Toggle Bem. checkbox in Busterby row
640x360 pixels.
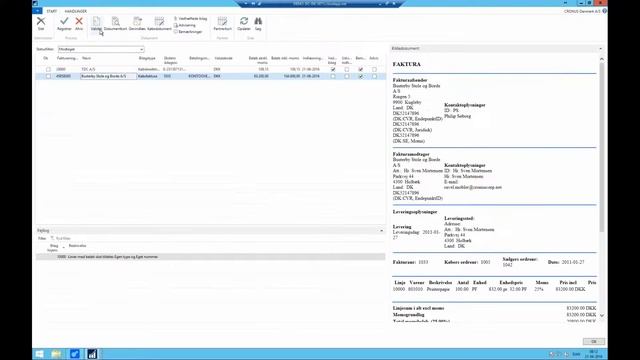[x=360, y=76]
